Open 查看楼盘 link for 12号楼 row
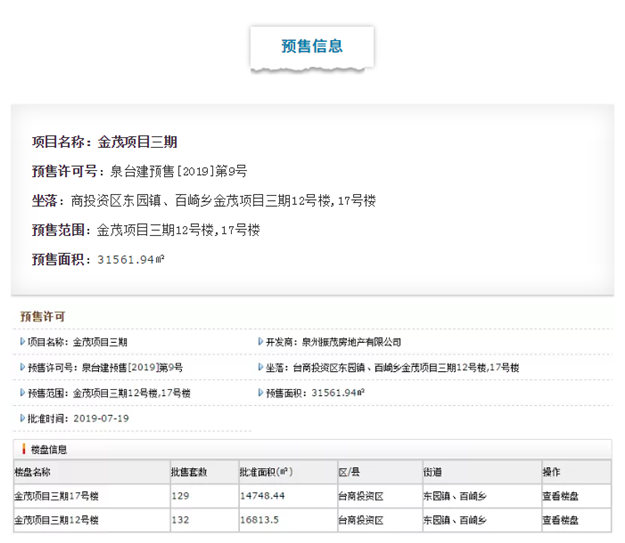Image resolution: width=625 pixels, height=543 pixels. (560, 520)
